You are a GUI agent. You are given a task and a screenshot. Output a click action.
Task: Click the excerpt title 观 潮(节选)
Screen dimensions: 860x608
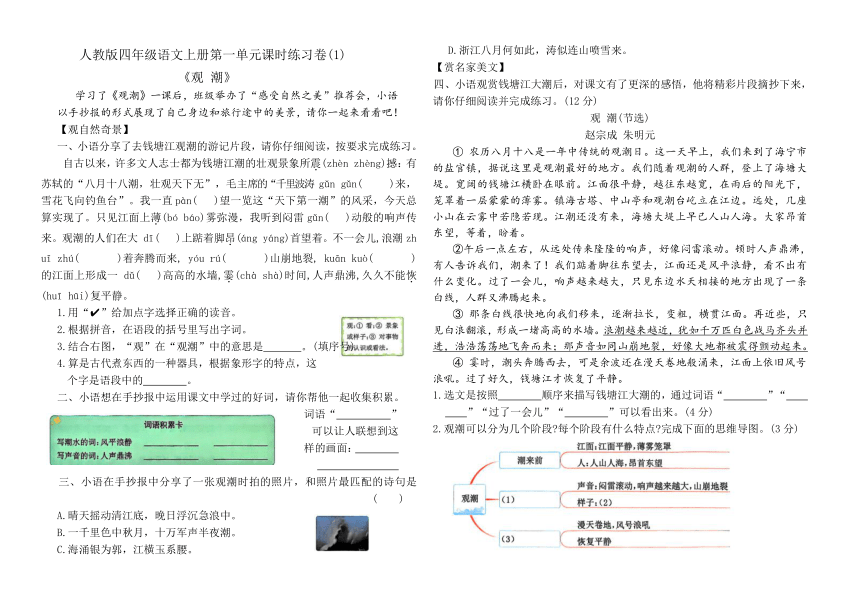[619, 118]
